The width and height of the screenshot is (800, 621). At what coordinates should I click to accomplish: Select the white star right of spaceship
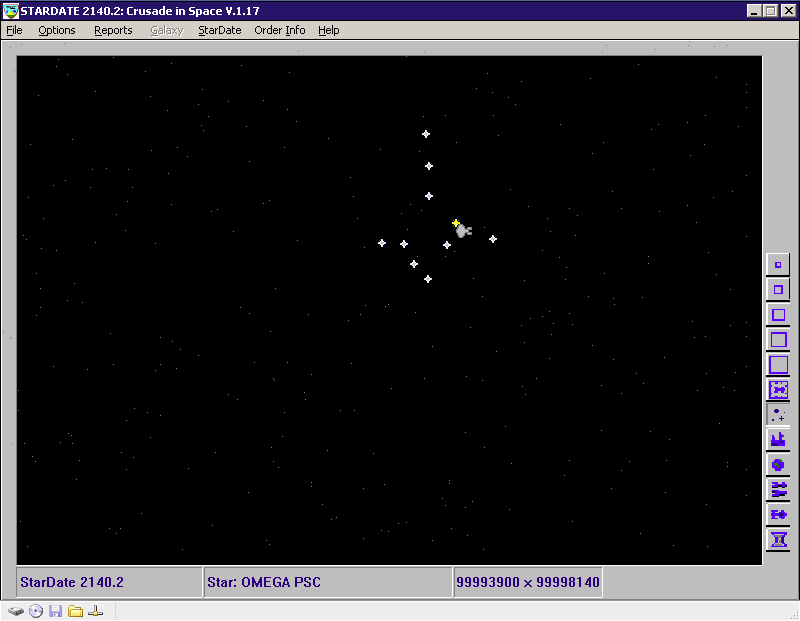[x=493, y=239]
